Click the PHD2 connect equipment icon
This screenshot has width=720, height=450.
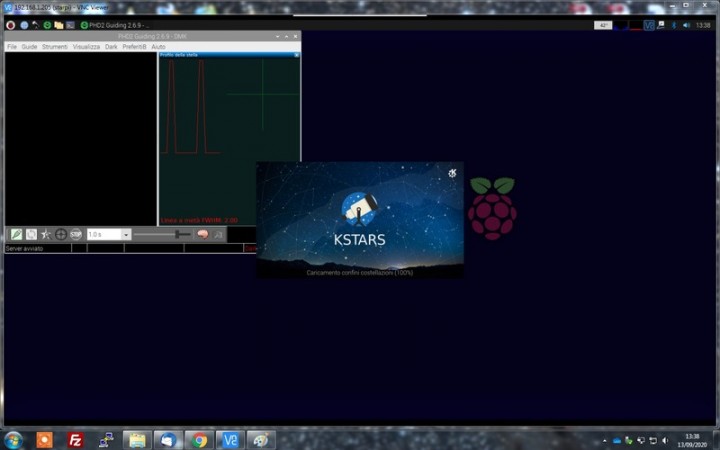click(16, 234)
